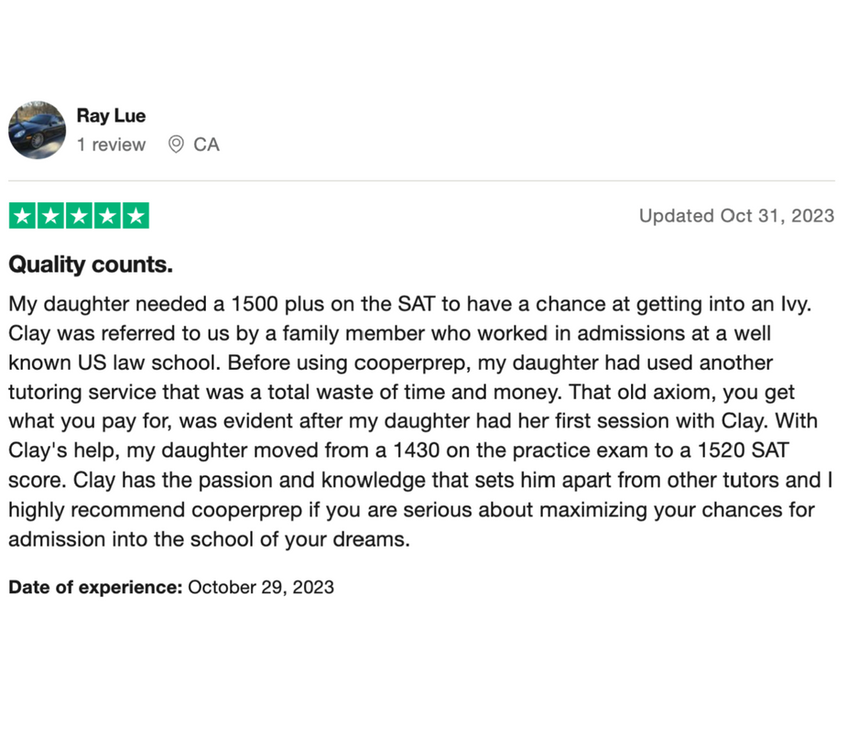Open the 'Quality counts.' review title
Viewport: 847px width, 736px height.
click(91, 265)
